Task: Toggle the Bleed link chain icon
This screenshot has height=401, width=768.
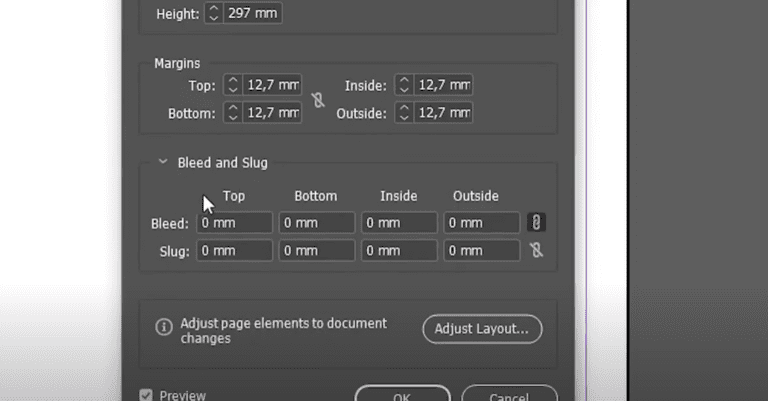Action: click(536, 223)
